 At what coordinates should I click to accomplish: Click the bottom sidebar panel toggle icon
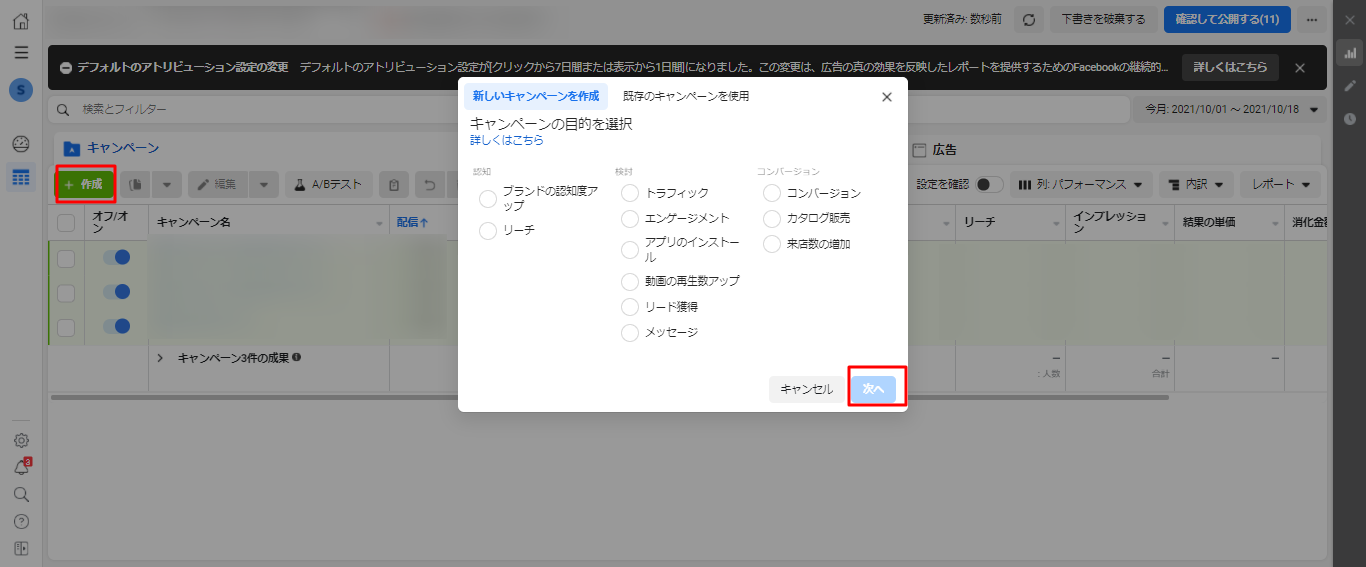[21, 548]
